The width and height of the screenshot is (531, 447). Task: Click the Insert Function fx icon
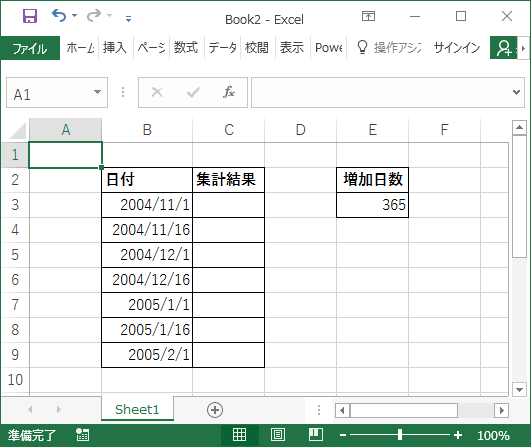pos(229,92)
